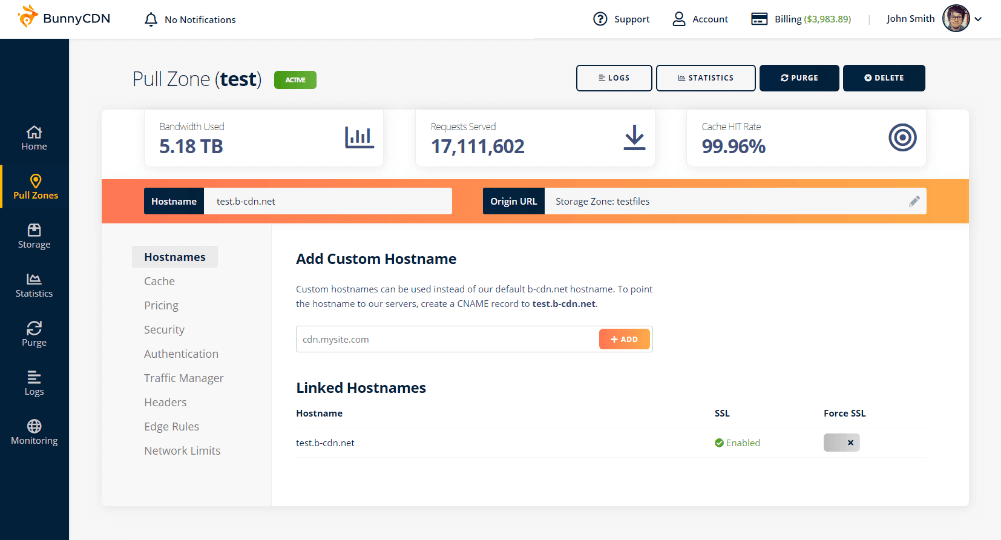Click the Hostname test.b-cdn.net field
The image size is (1001, 540).
[328, 201]
